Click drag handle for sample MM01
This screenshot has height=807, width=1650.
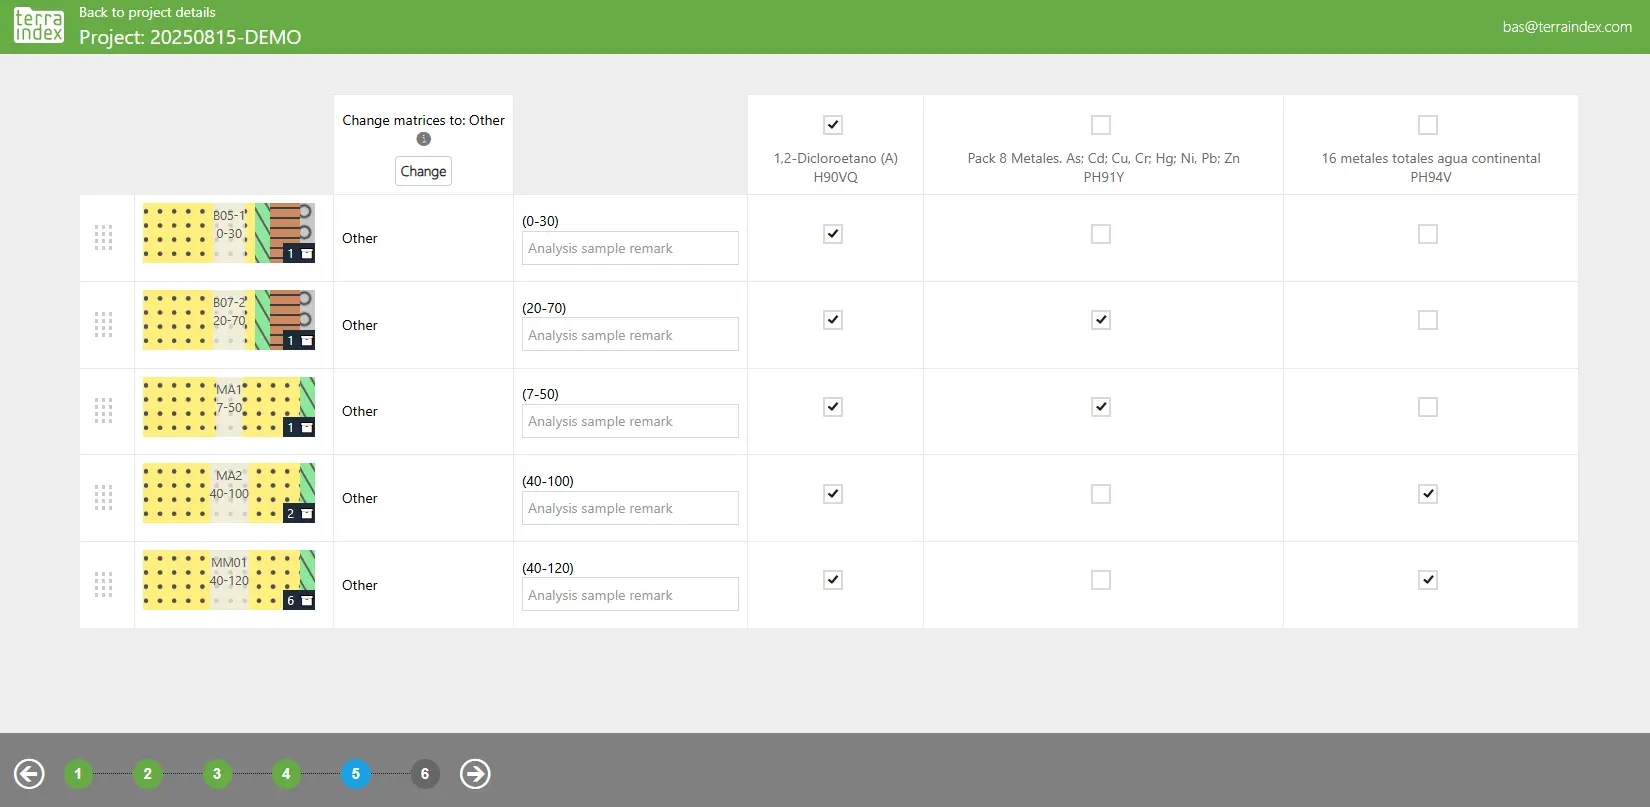point(103,585)
